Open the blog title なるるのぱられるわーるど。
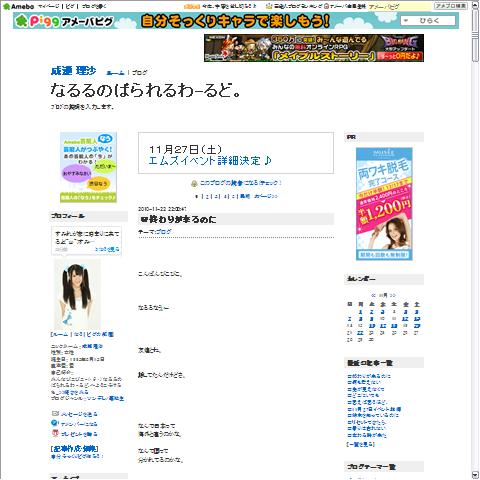Image resolution: width=480 pixels, height=480 pixels. click(146, 90)
